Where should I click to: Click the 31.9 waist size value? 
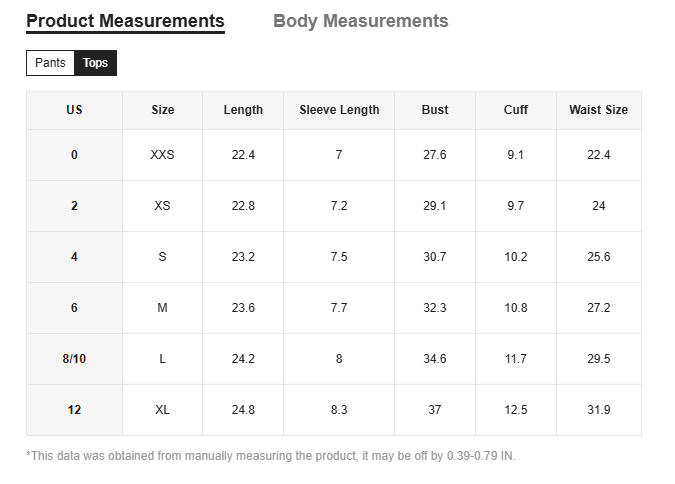(598, 410)
